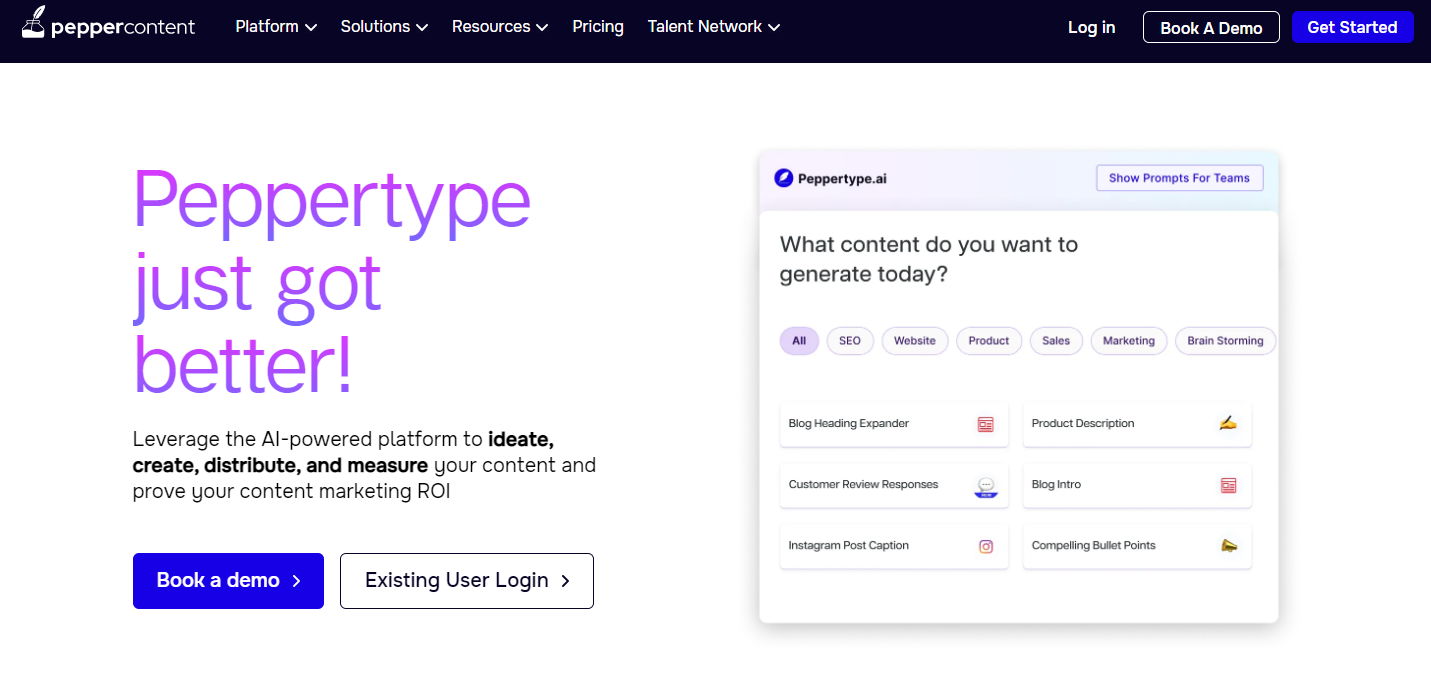Toggle the SEO category filter
The image size is (1431, 674).
[850, 341]
